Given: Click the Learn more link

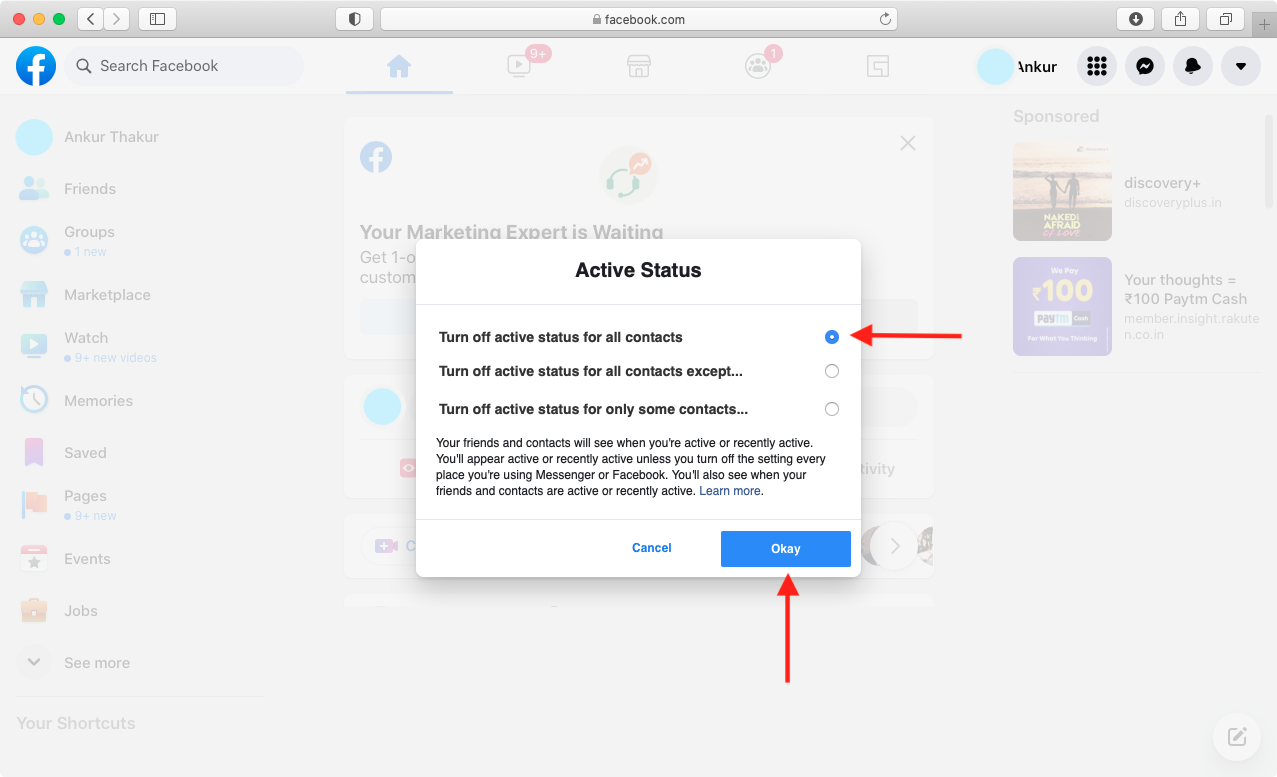Looking at the screenshot, I should pos(730,491).
